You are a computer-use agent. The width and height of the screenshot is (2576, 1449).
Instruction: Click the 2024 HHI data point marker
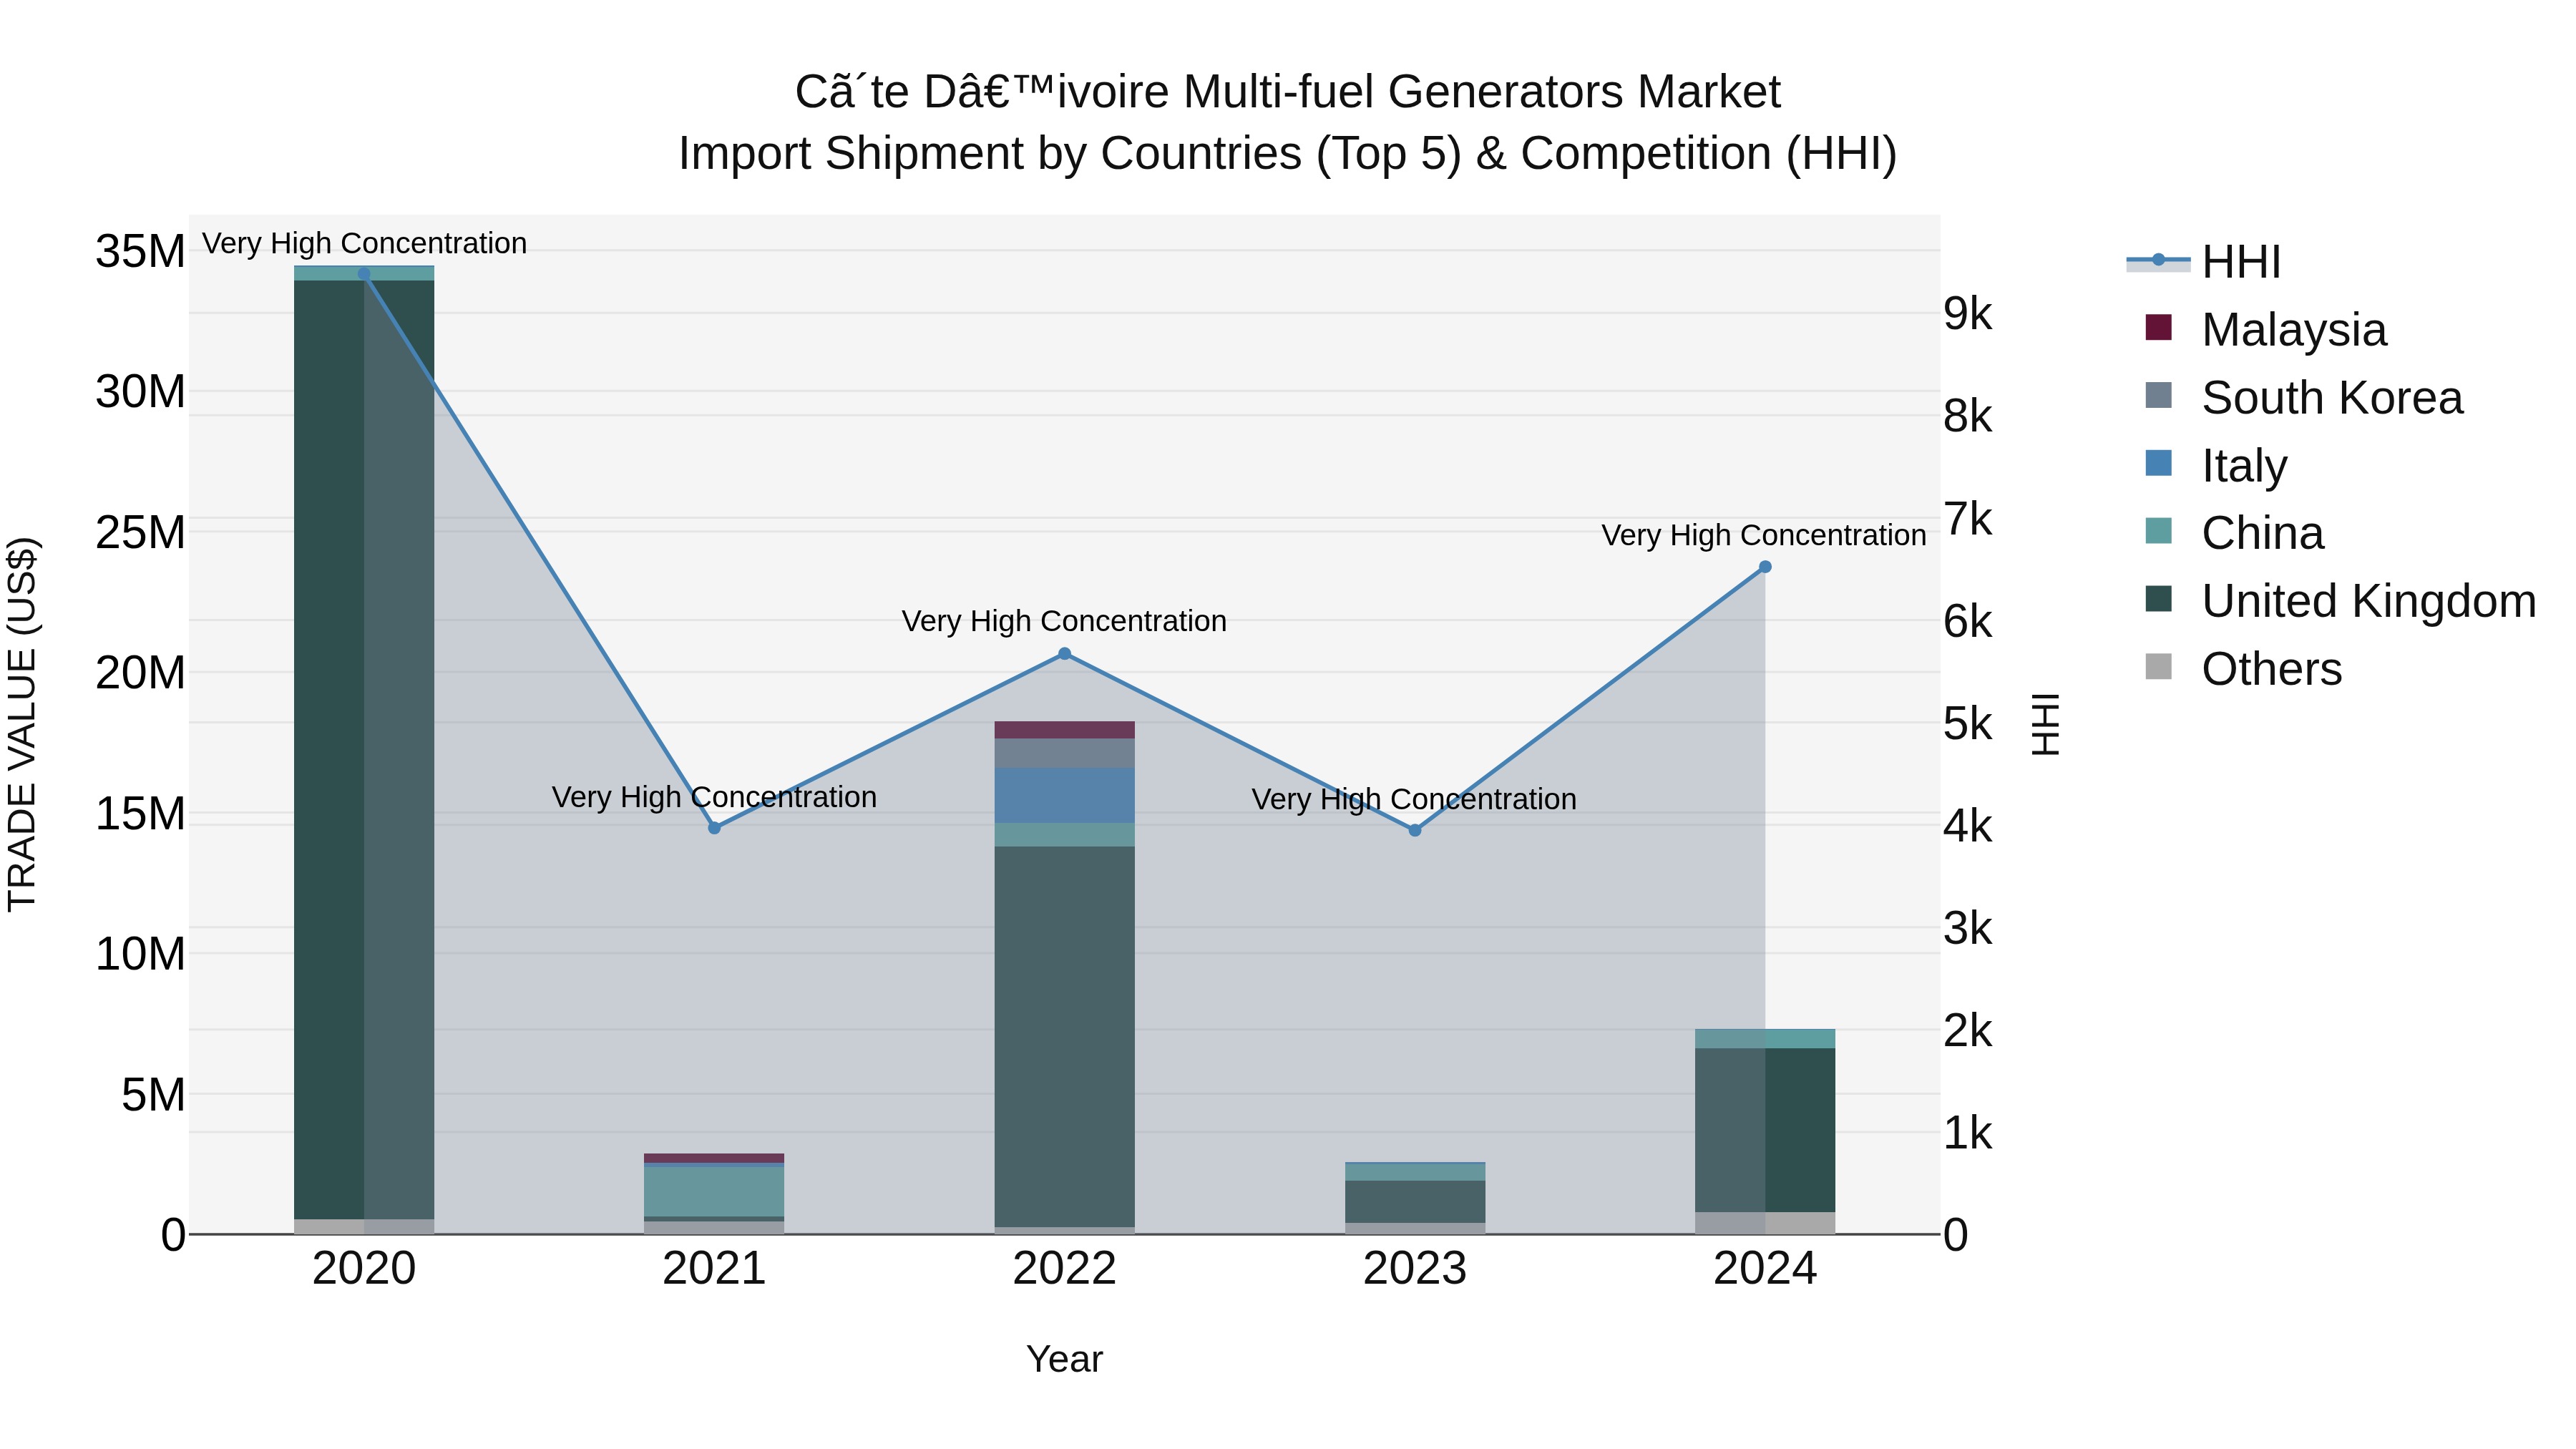click(x=1765, y=567)
